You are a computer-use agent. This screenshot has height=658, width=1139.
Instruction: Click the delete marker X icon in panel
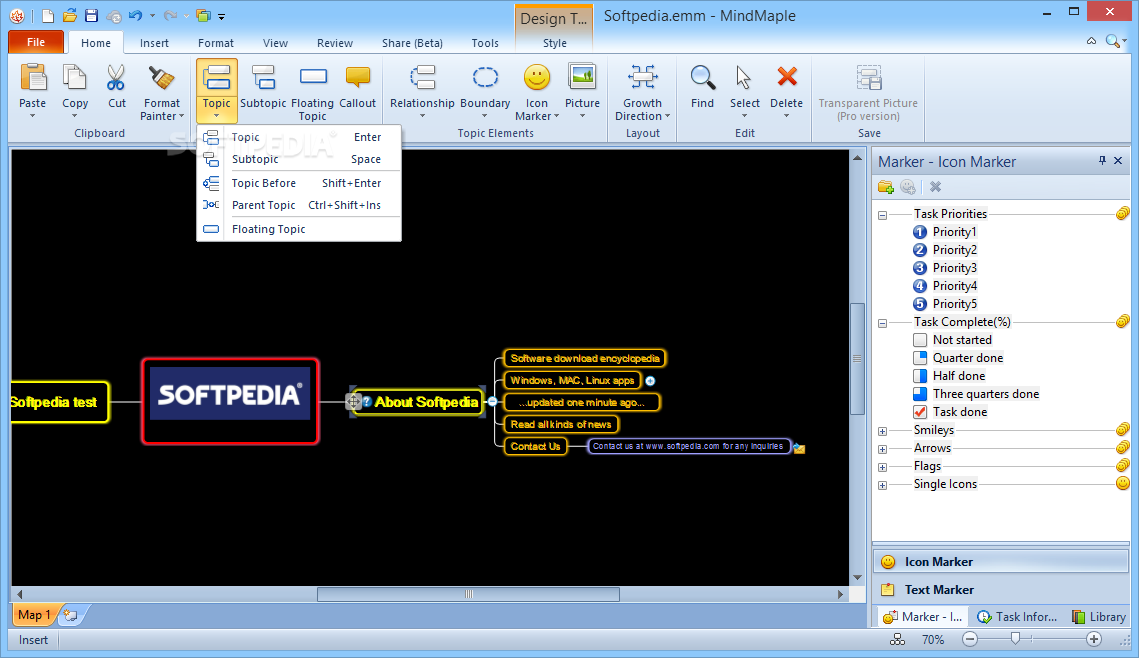tap(936, 187)
